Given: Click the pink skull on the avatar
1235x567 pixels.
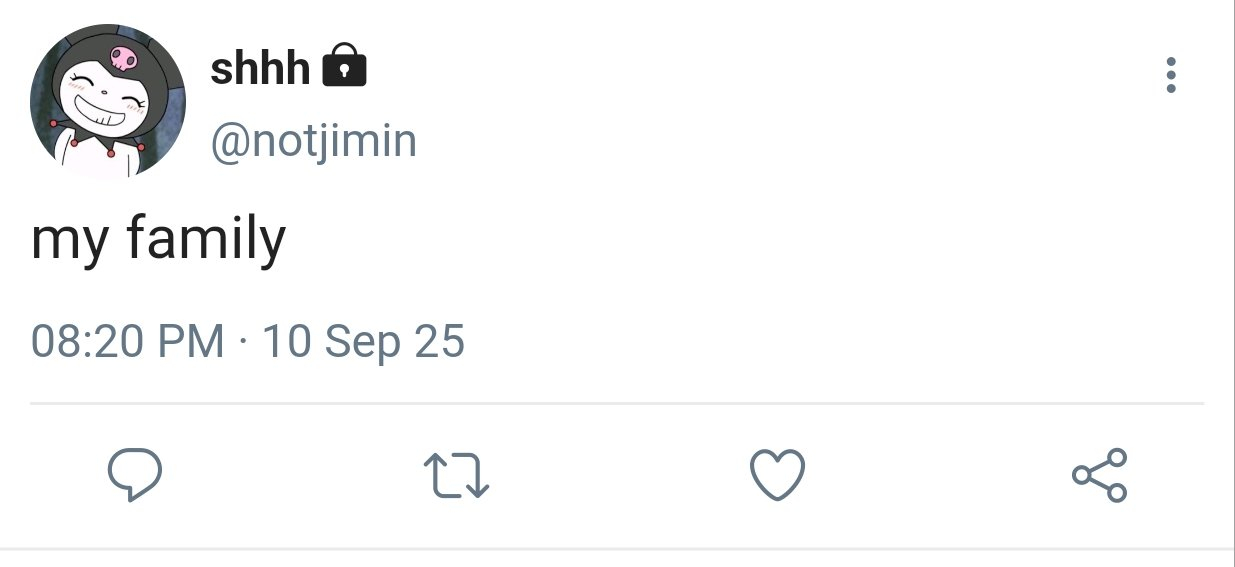Looking at the screenshot, I should click(x=124, y=57).
